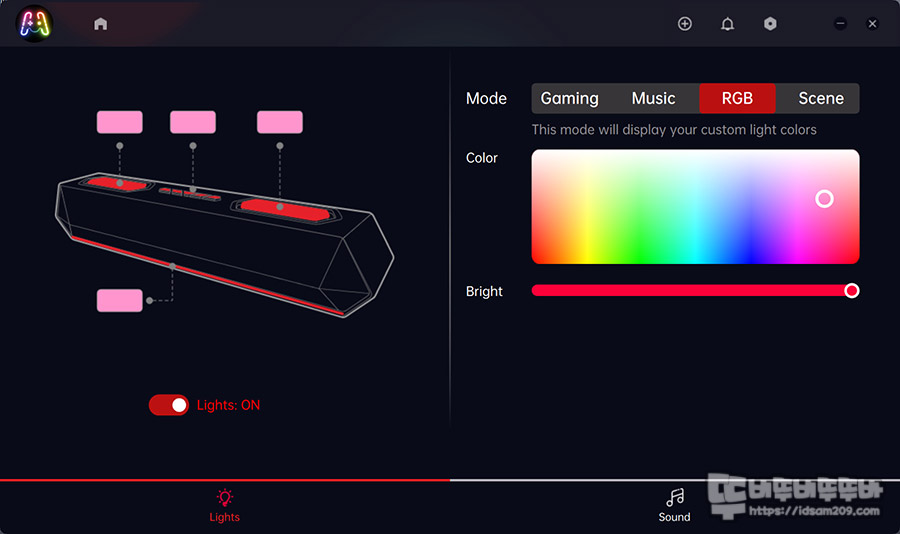Select the Gaming light mode
The height and width of the screenshot is (534, 900).
coord(569,98)
